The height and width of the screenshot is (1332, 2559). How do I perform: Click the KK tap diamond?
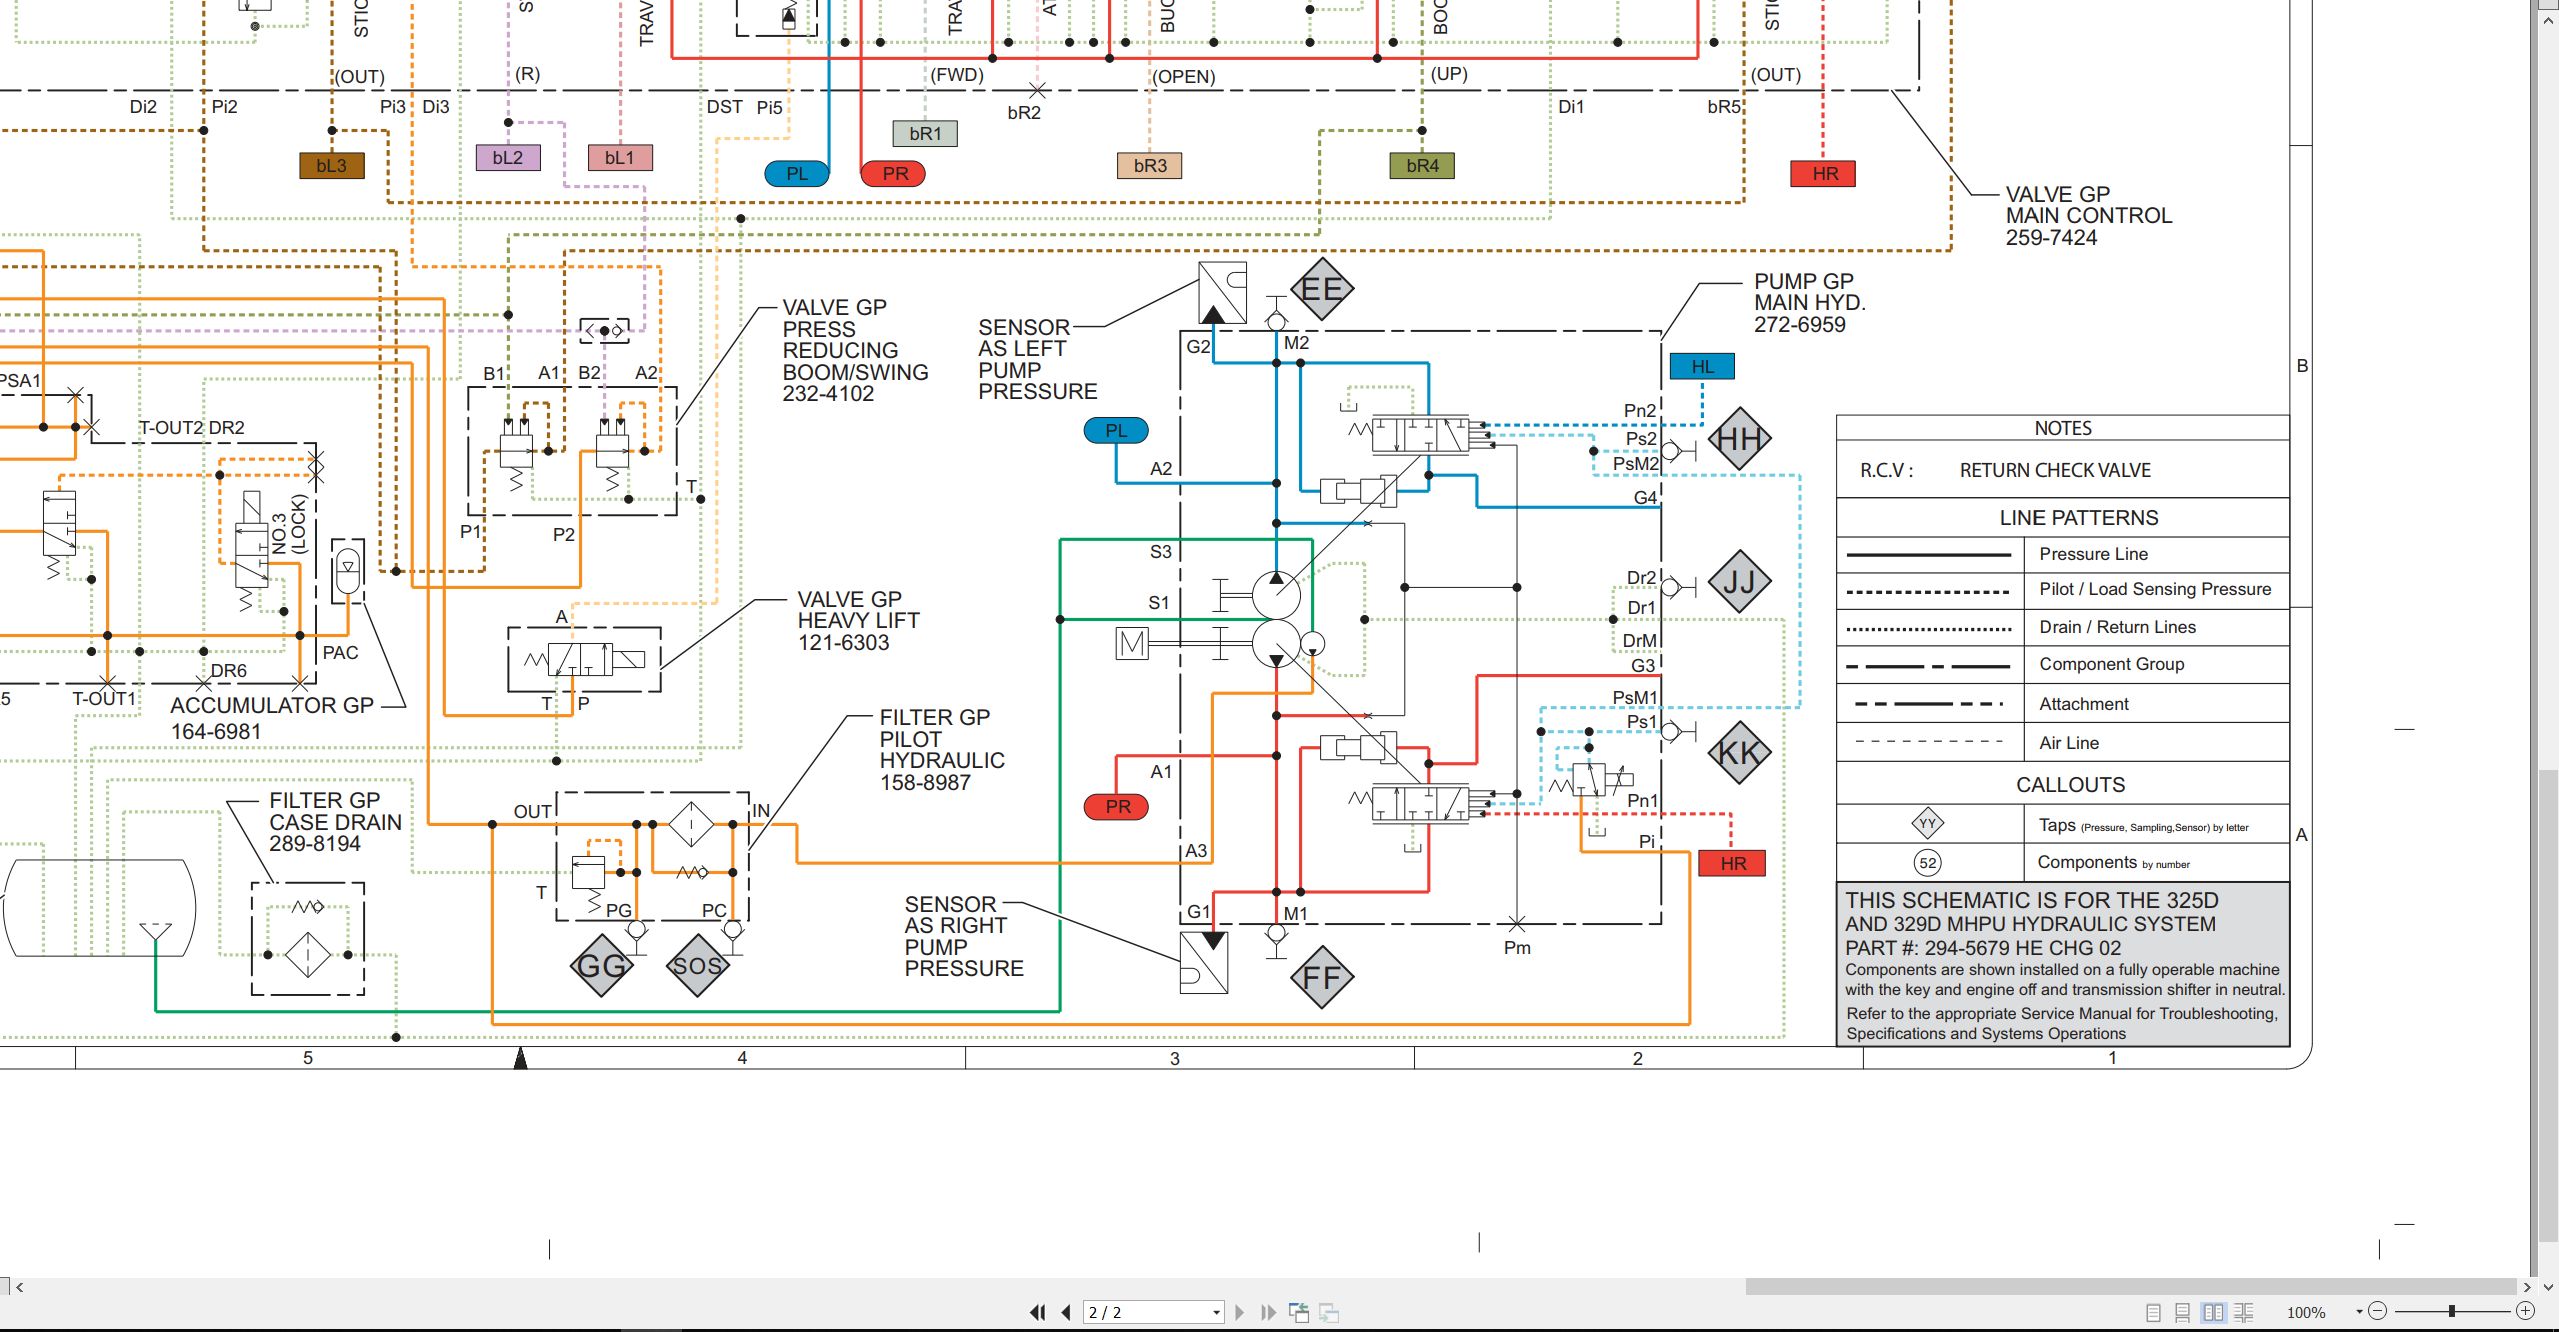coord(1739,753)
